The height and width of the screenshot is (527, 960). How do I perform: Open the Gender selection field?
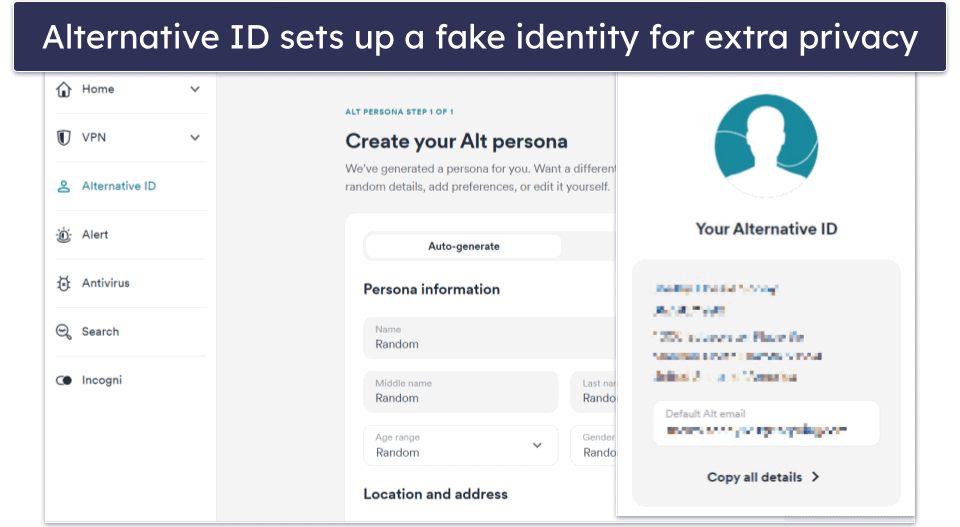(x=593, y=446)
